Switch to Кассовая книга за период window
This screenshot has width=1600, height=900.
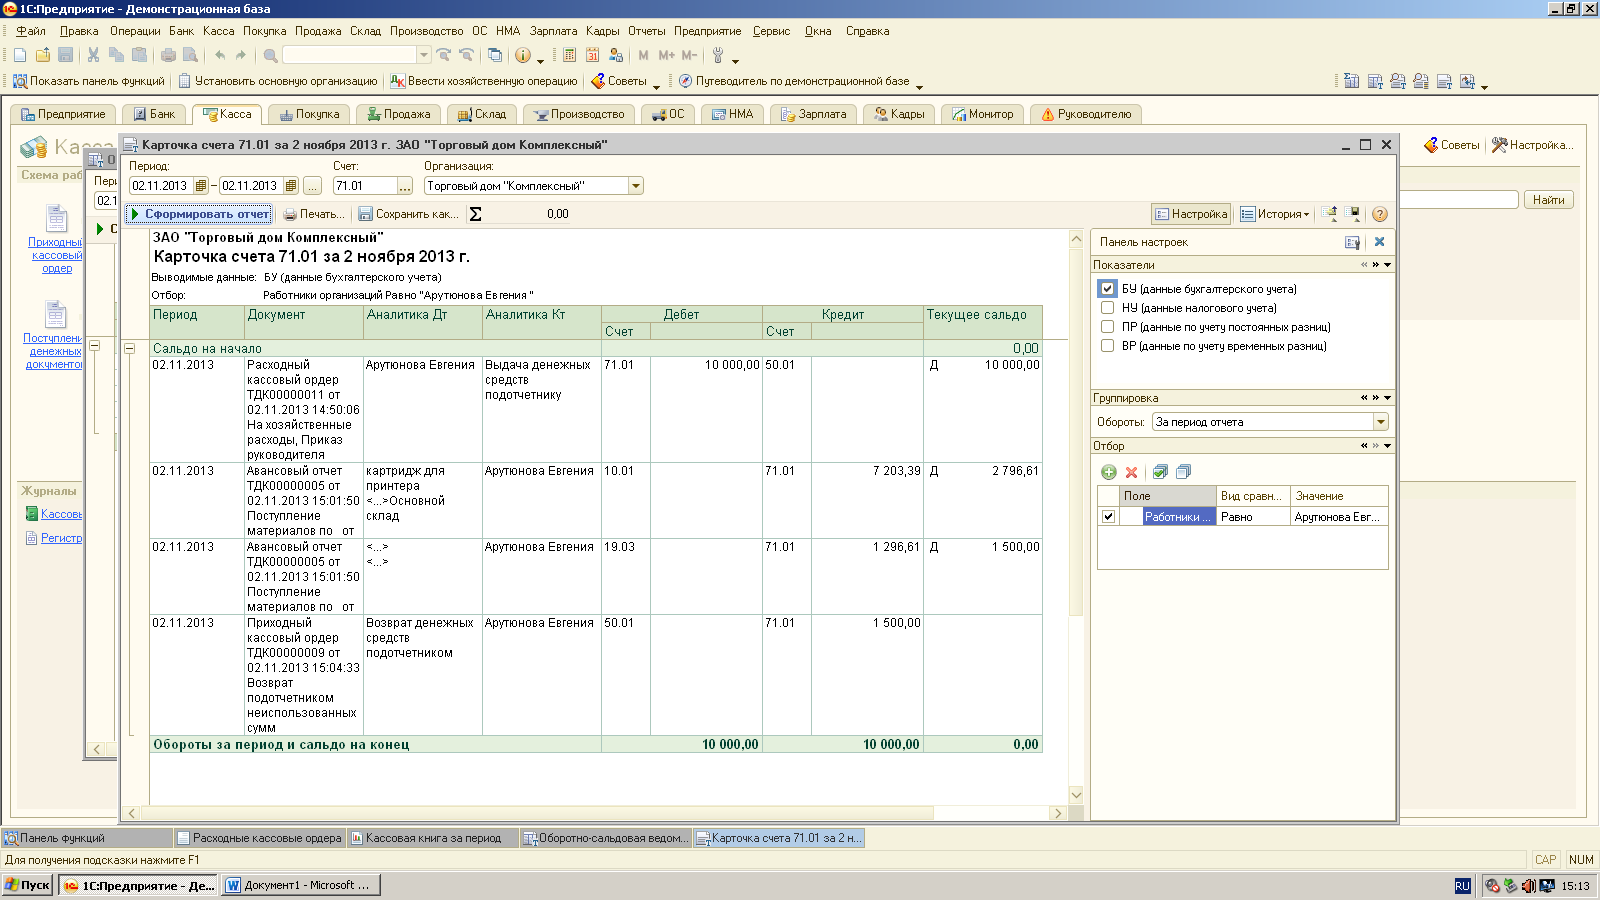[432, 838]
